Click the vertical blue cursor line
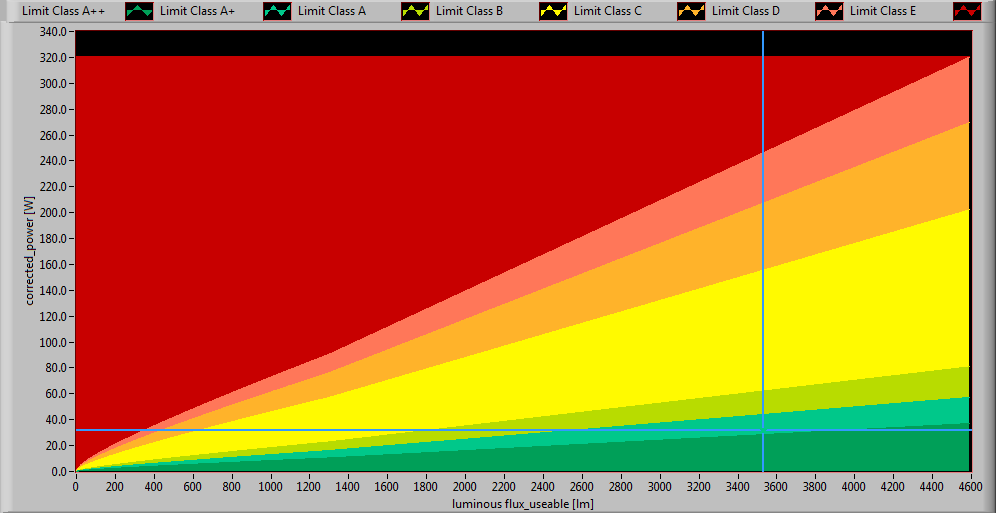This screenshot has width=996, height=513. pyautogui.click(x=763, y=250)
